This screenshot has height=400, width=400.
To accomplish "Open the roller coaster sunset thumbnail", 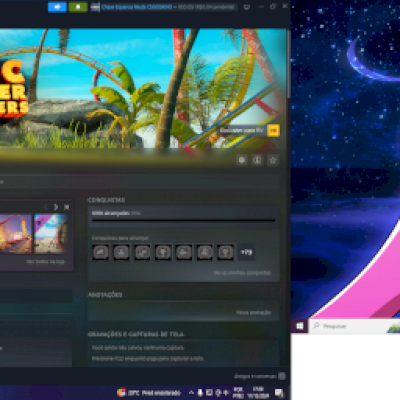I will (16, 234).
